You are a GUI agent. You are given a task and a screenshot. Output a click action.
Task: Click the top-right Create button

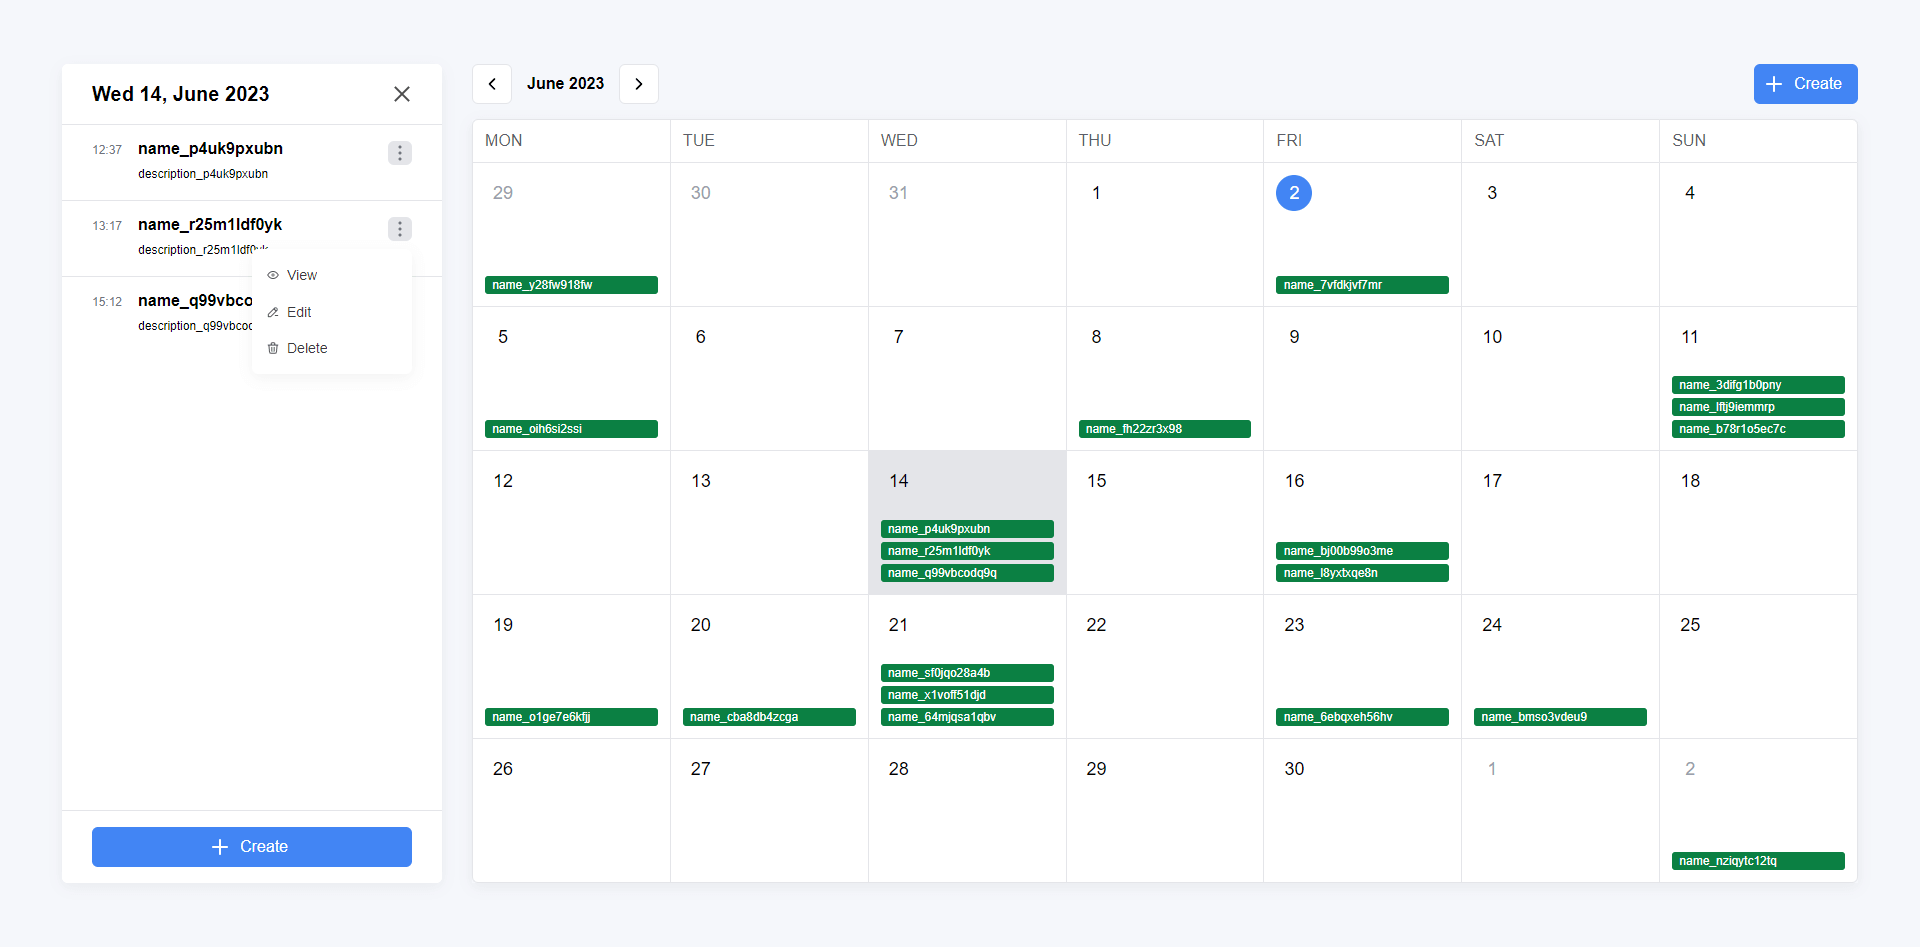(x=1805, y=84)
